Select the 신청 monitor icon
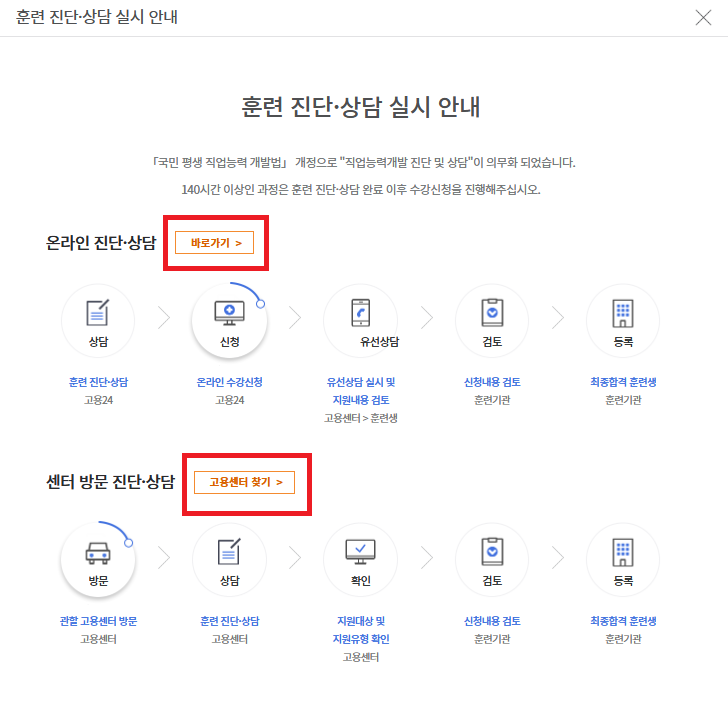 (229, 313)
